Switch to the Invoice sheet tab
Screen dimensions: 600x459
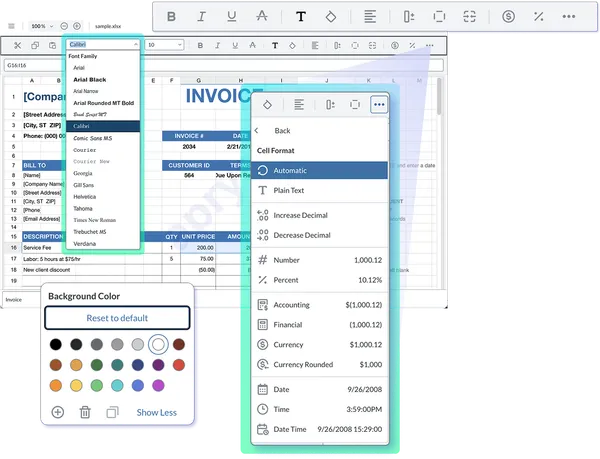tap(14, 299)
